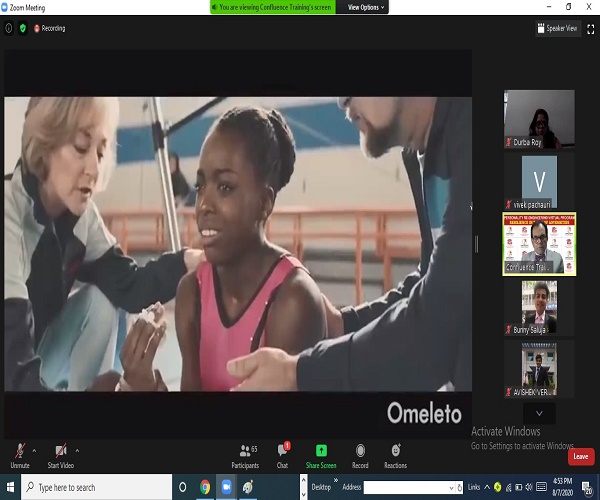This screenshot has width=600, height=500.
Task: Open Cortana circle icon on taskbar
Action: tap(183, 487)
